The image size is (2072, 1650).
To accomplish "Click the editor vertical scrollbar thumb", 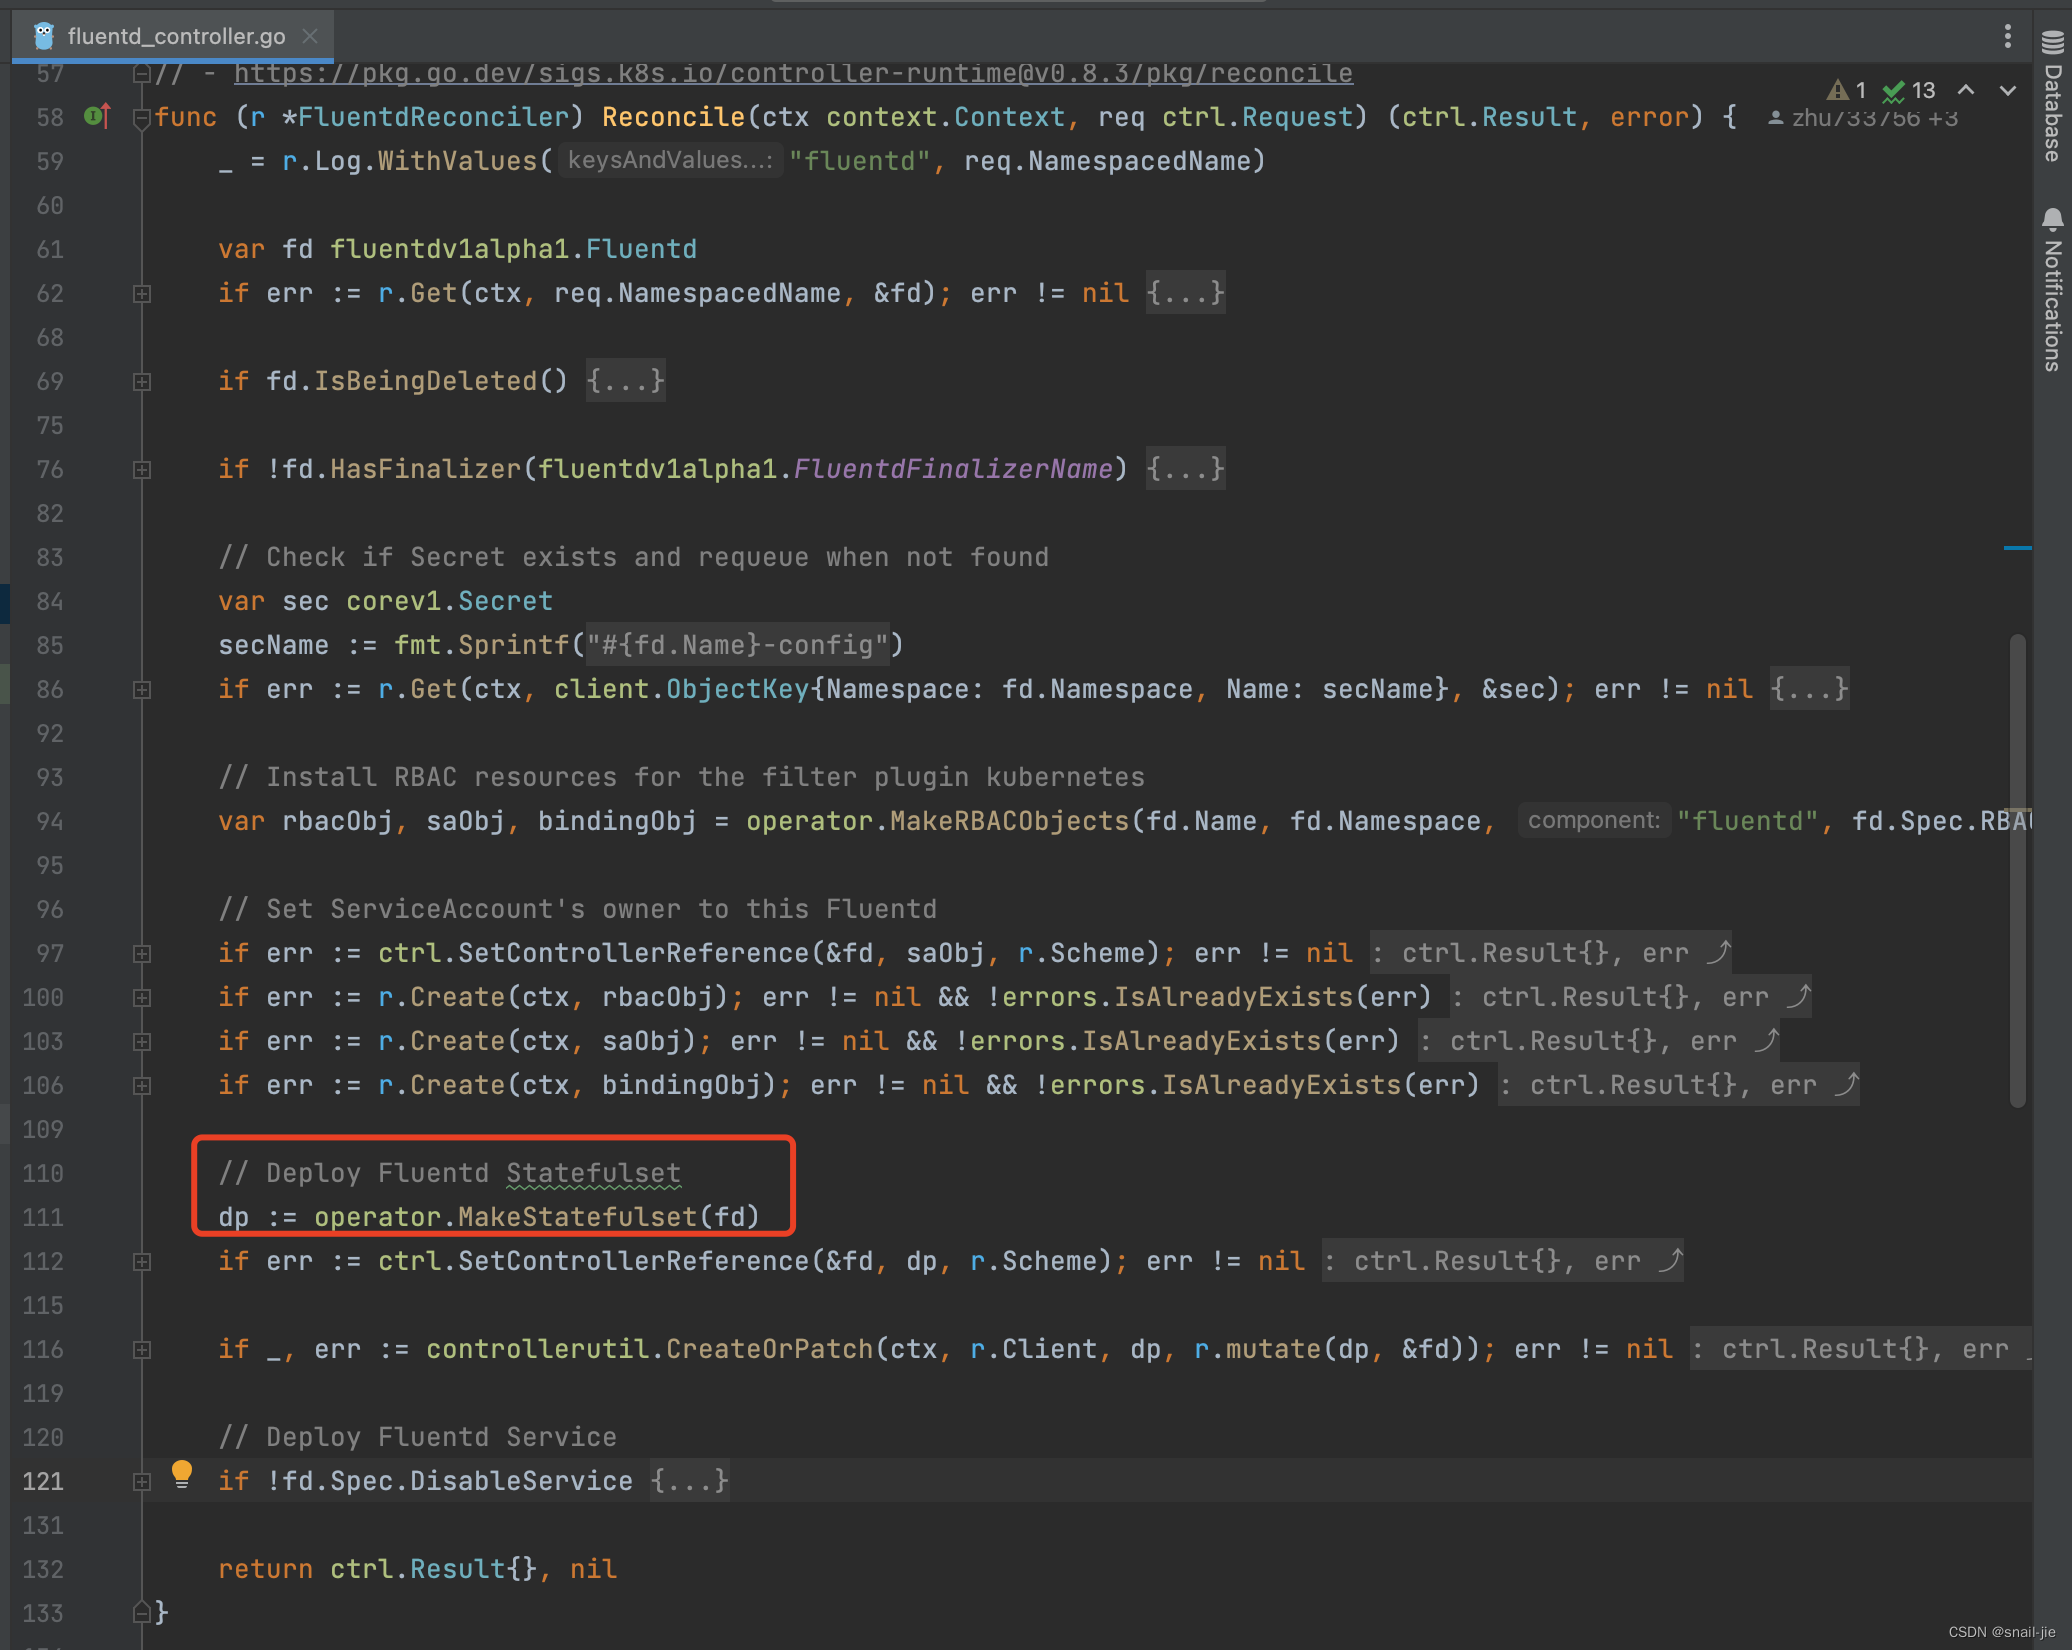I will 2017,870.
